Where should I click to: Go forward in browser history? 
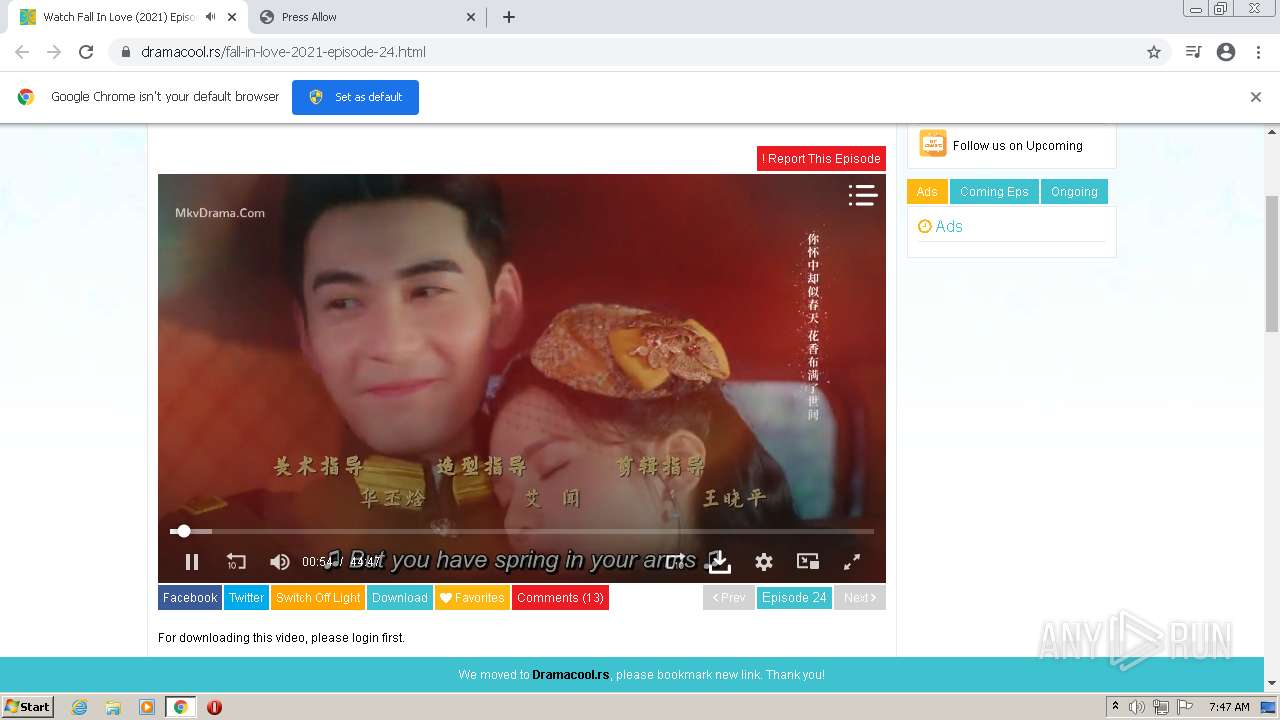pos(54,52)
